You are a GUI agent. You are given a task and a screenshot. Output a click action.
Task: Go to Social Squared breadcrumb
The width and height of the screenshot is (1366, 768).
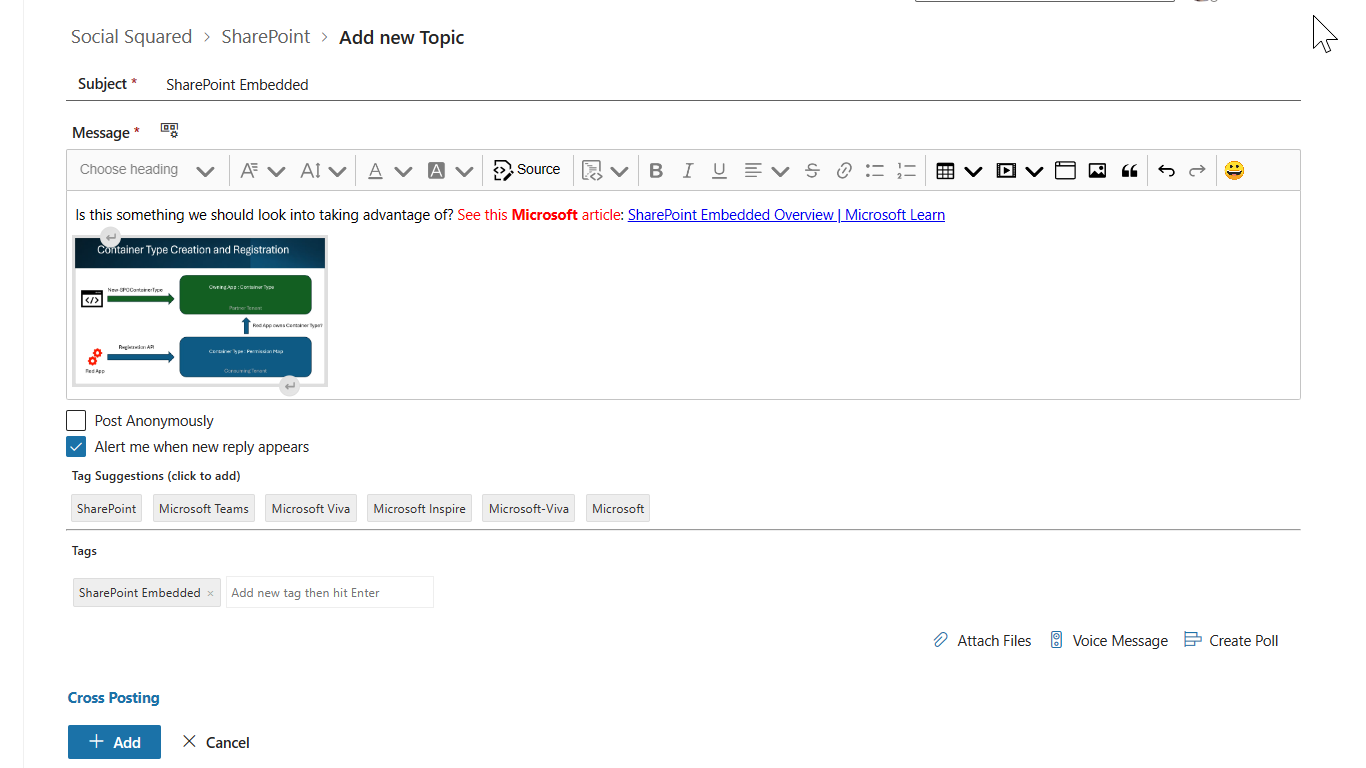(x=131, y=37)
